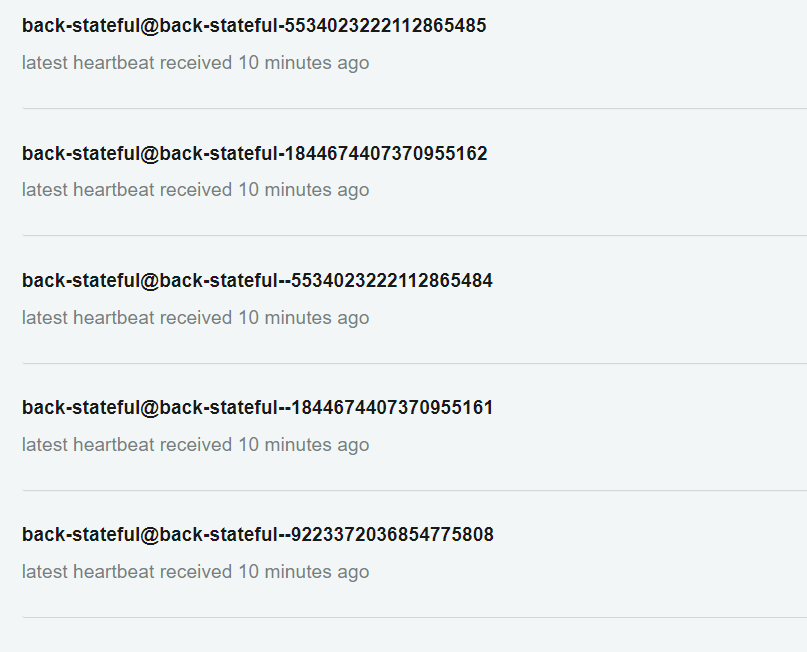Click heartbeat status under the 5534023222112865485 node
The image size is (807, 652).
coord(196,63)
